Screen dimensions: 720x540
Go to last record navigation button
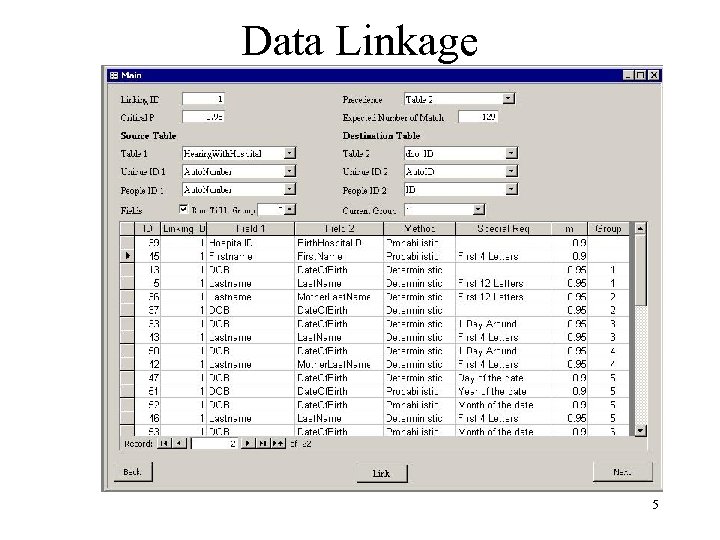point(263,444)
